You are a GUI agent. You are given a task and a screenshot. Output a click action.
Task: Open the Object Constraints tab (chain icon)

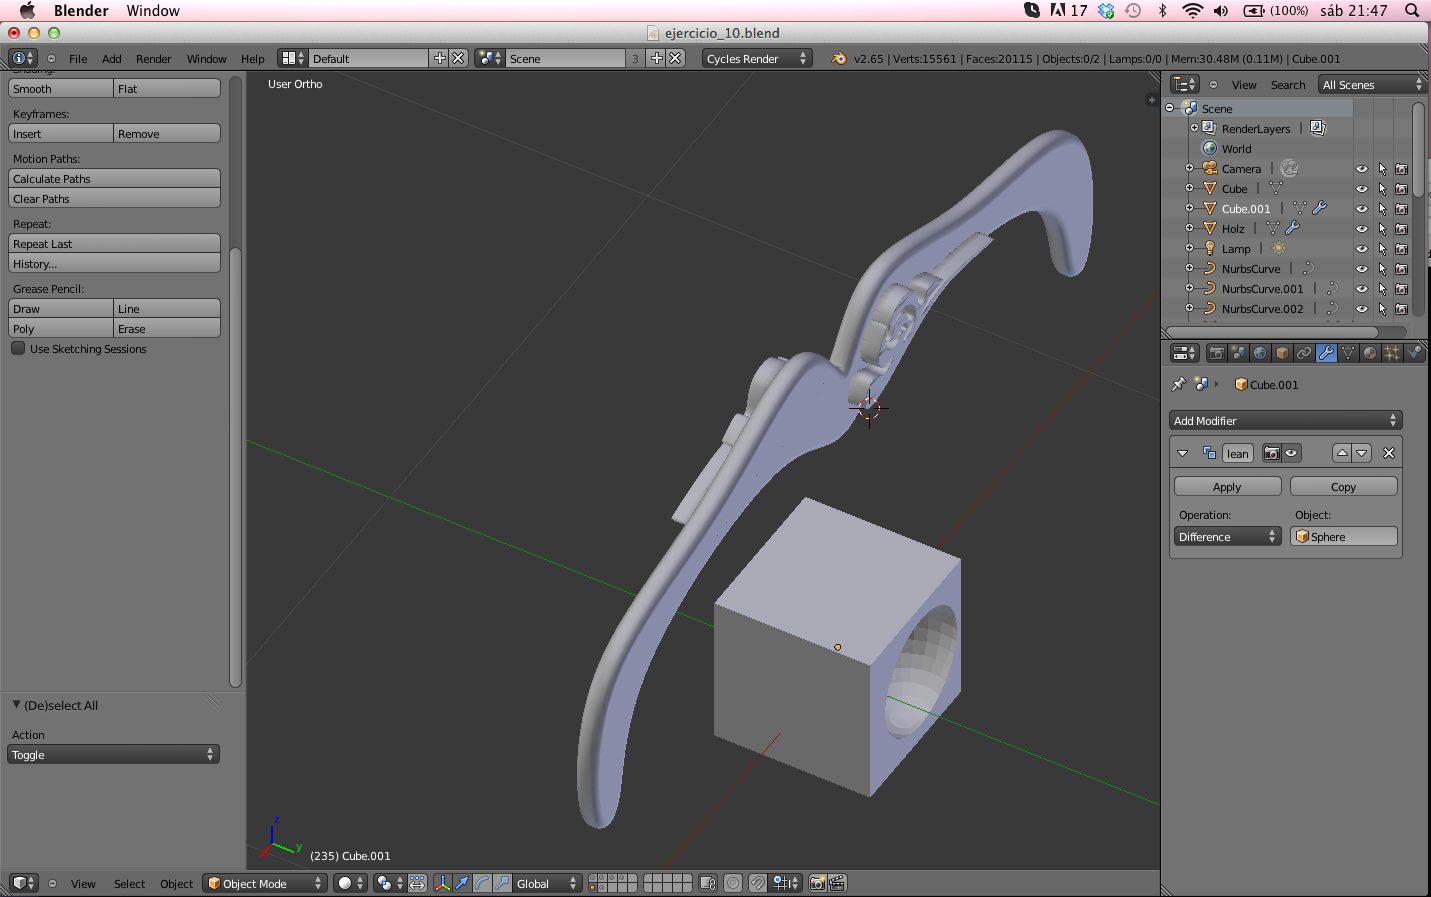(x=1304, y=353)
